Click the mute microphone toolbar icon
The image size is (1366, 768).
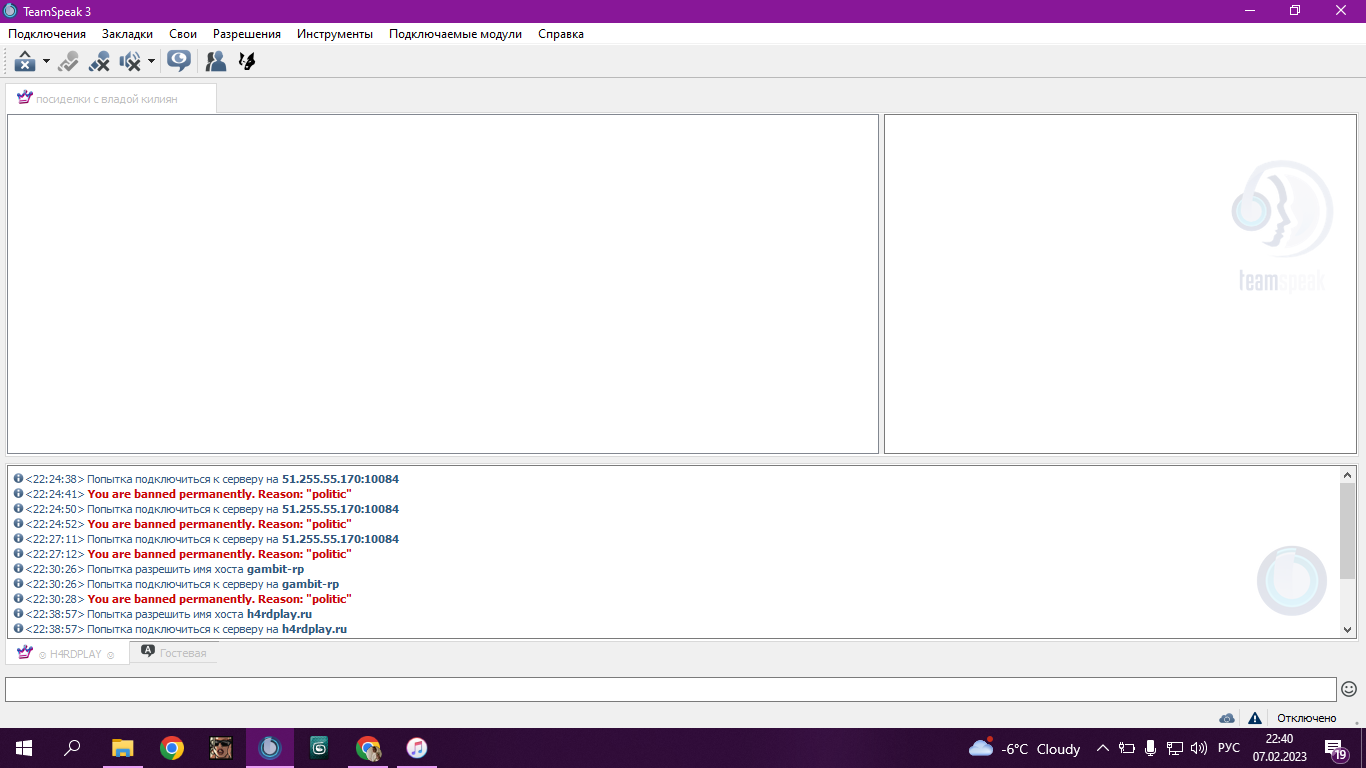coord(99,62)
